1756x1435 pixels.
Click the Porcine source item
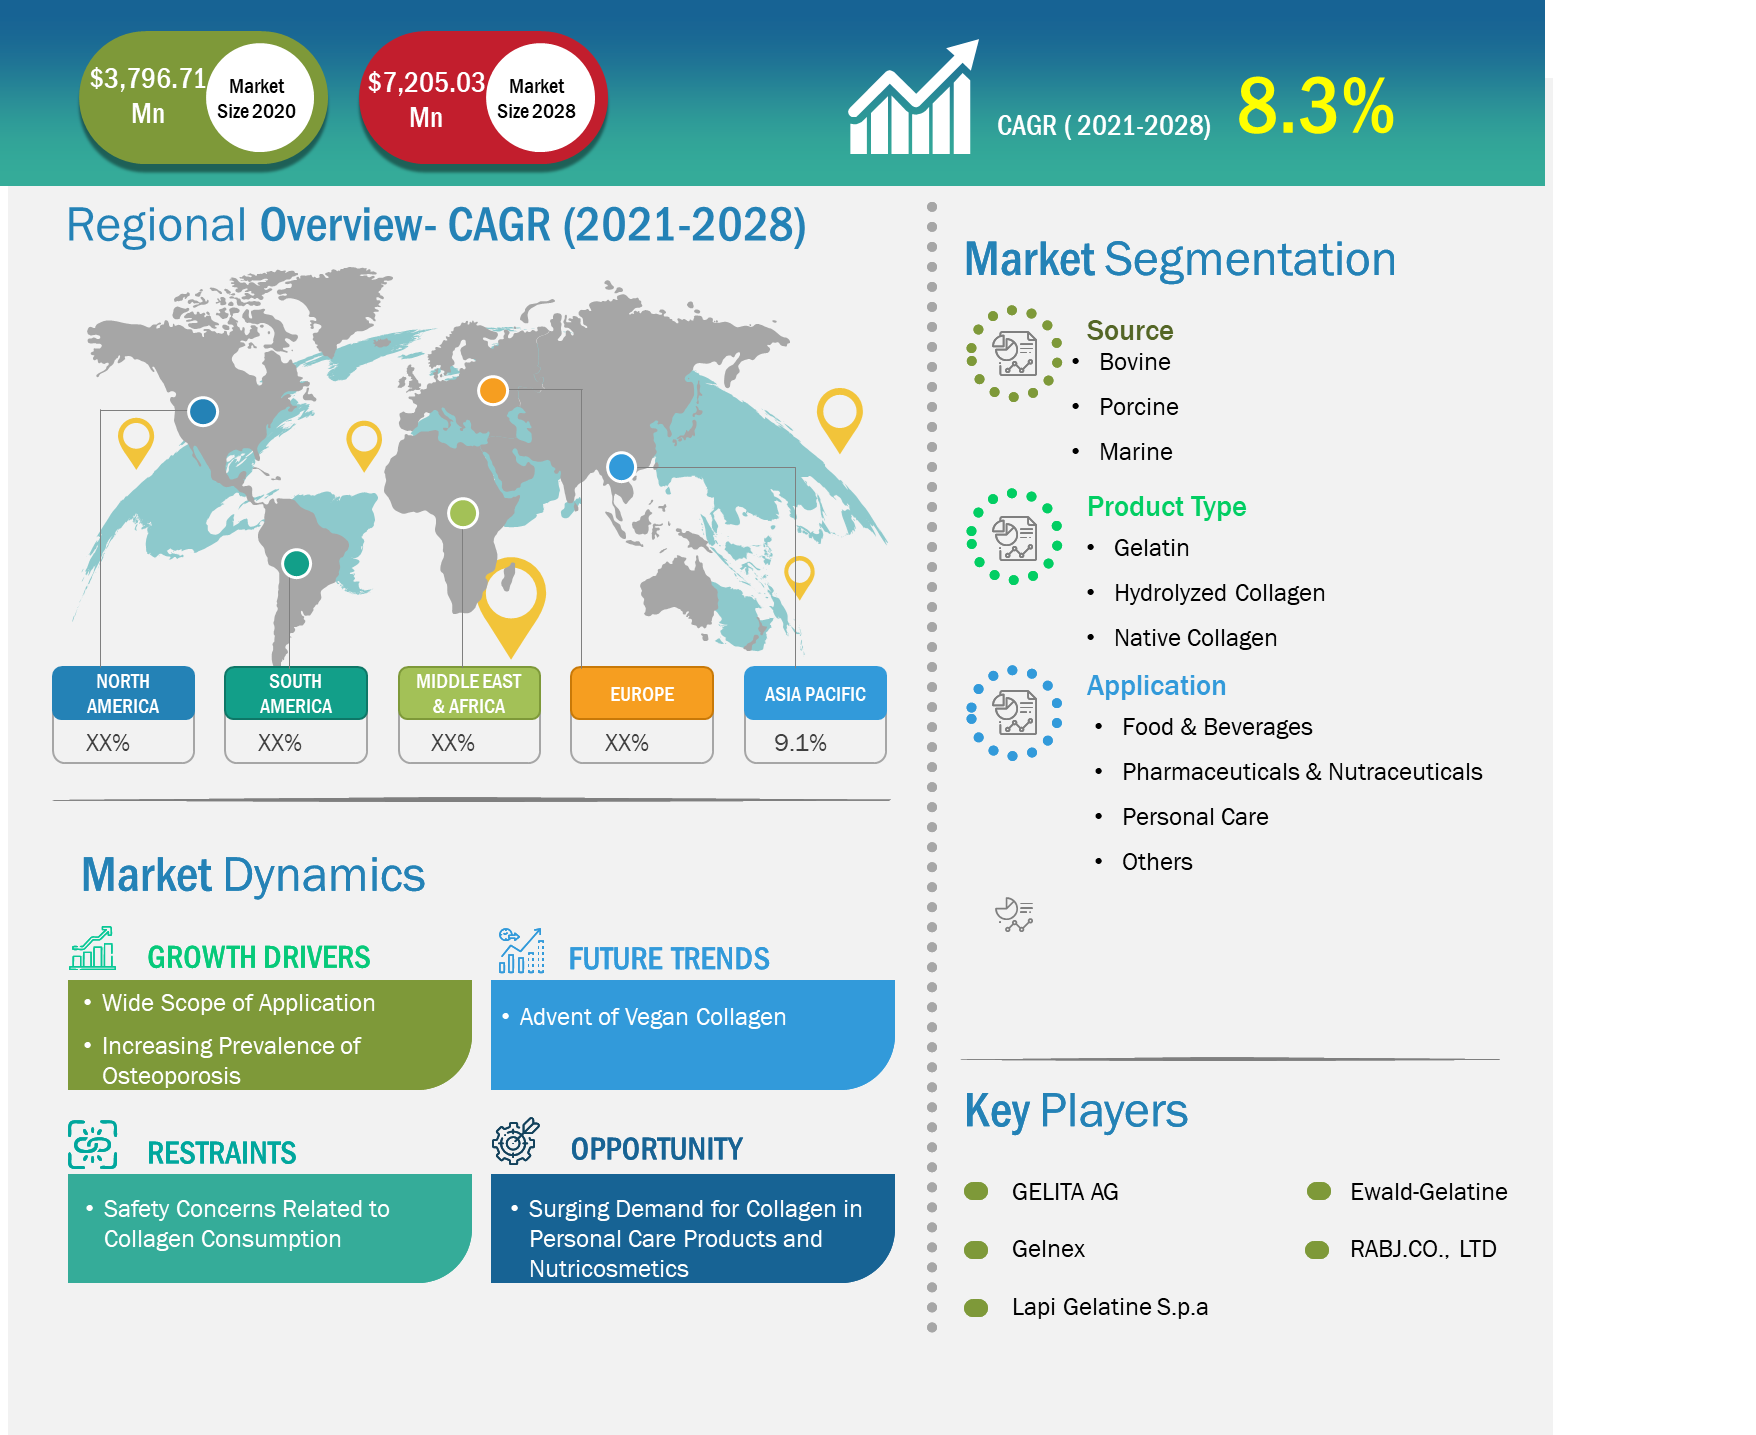(x=1138, y=407)
